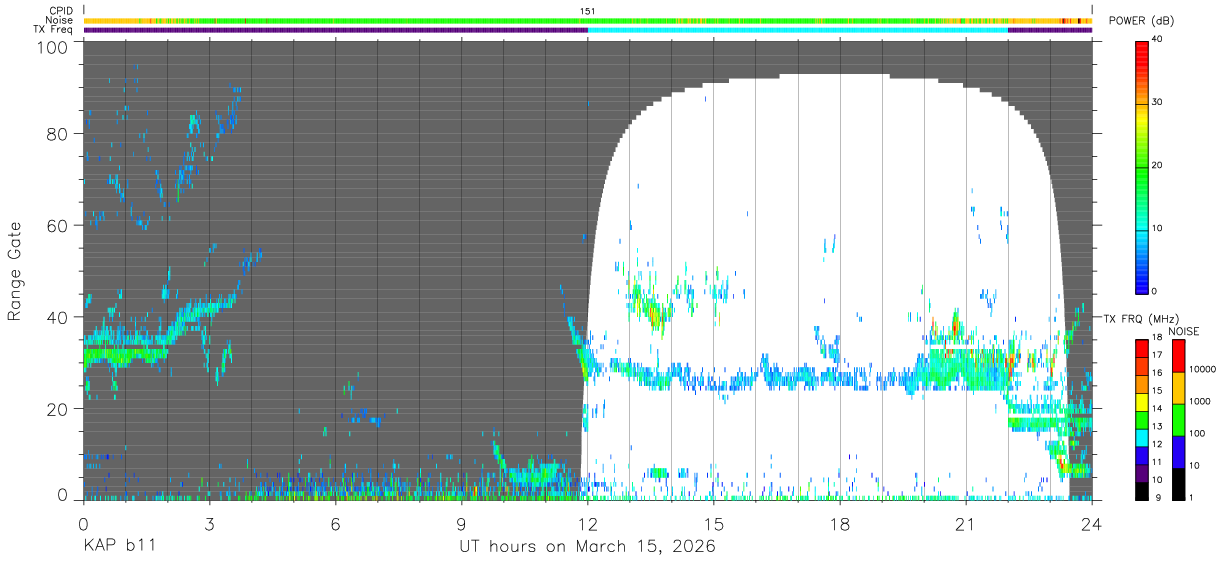Click the 6 hour label on time axis

pyautogui.click(x=335, y=524)
